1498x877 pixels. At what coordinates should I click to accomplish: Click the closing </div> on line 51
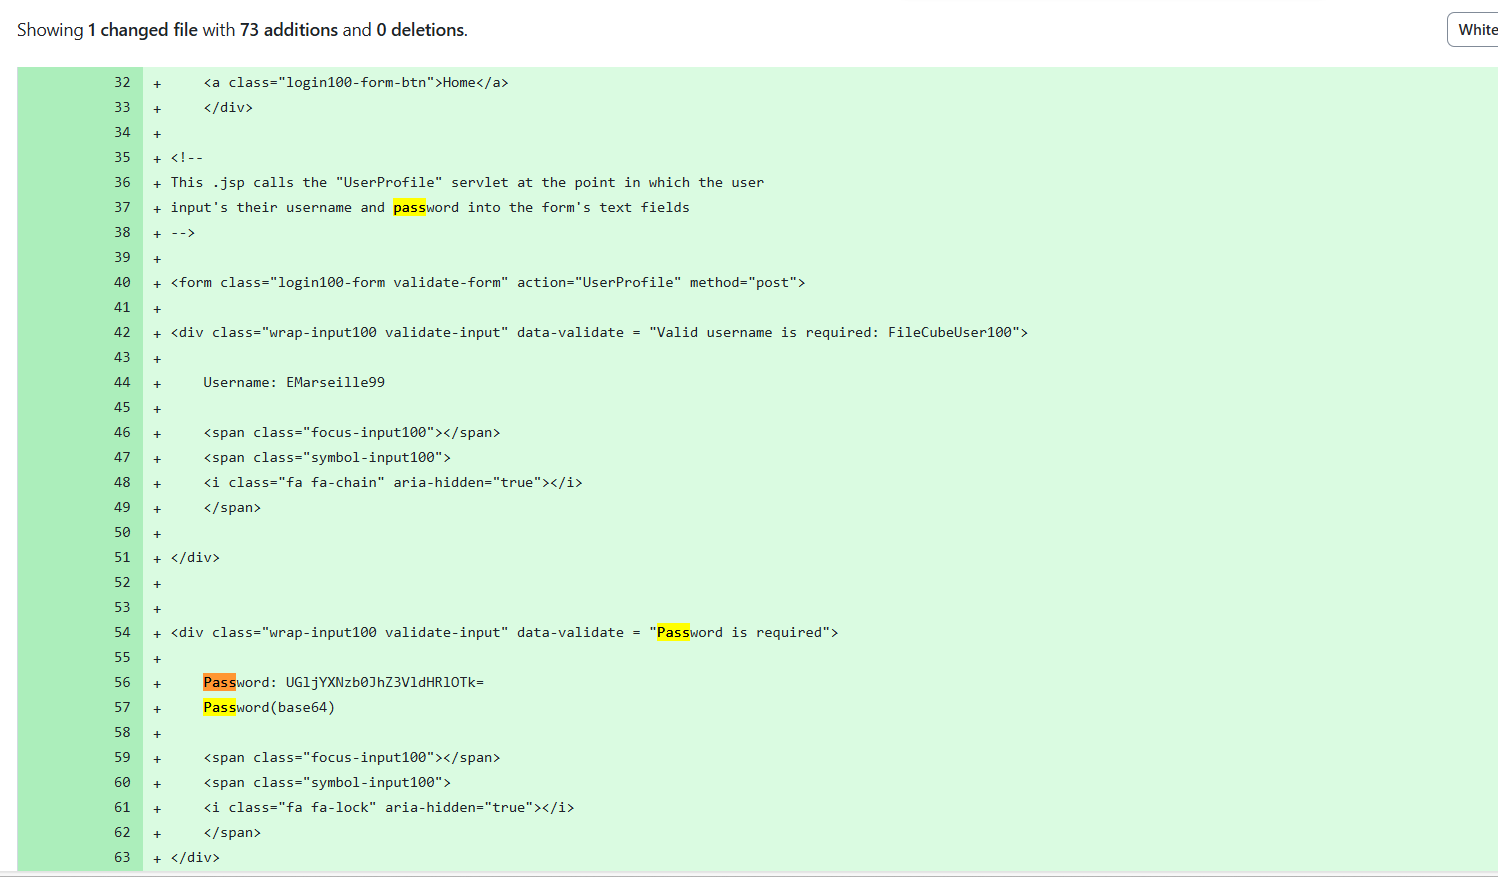(195, 557)
